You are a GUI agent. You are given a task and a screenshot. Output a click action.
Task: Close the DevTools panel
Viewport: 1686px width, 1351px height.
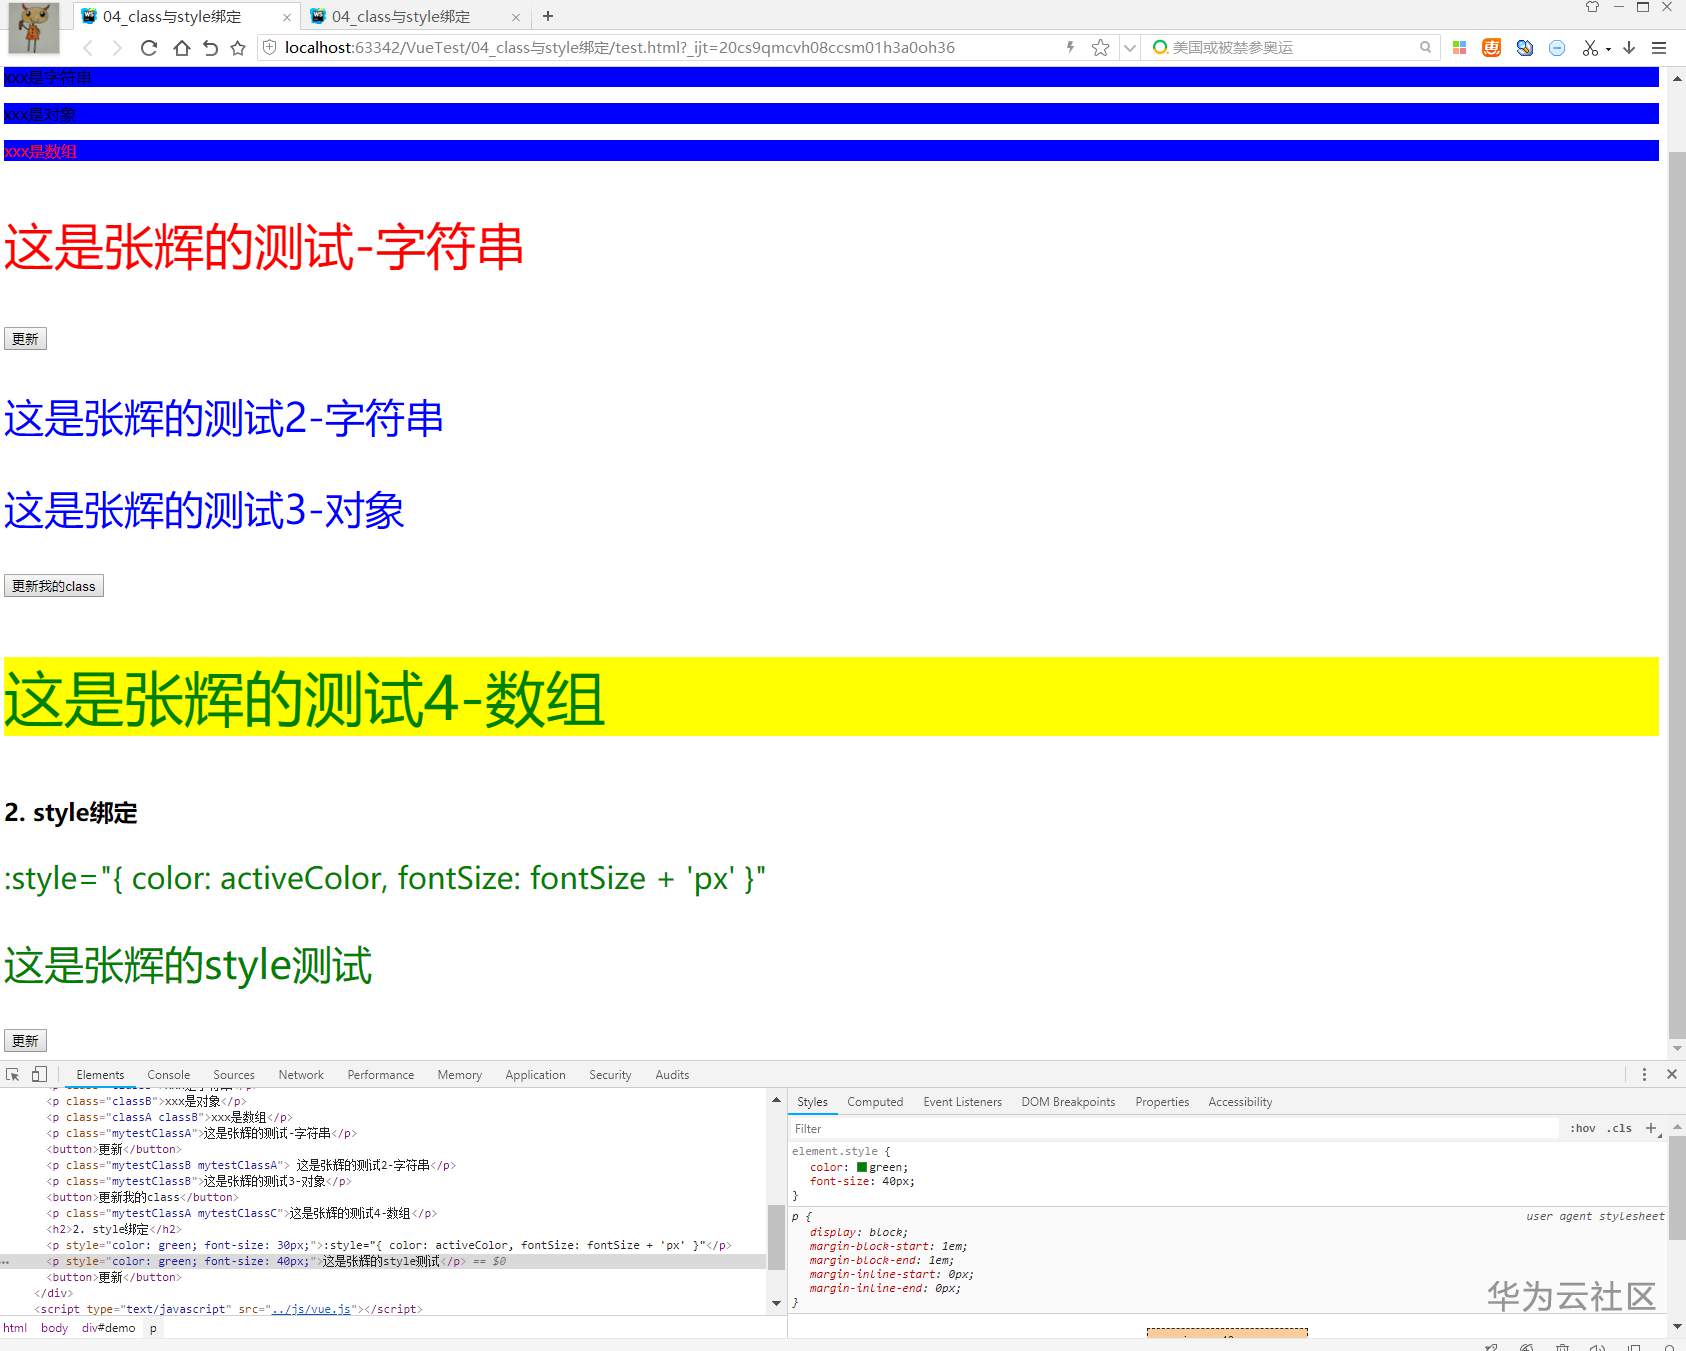click(x=1671, y=1074)
